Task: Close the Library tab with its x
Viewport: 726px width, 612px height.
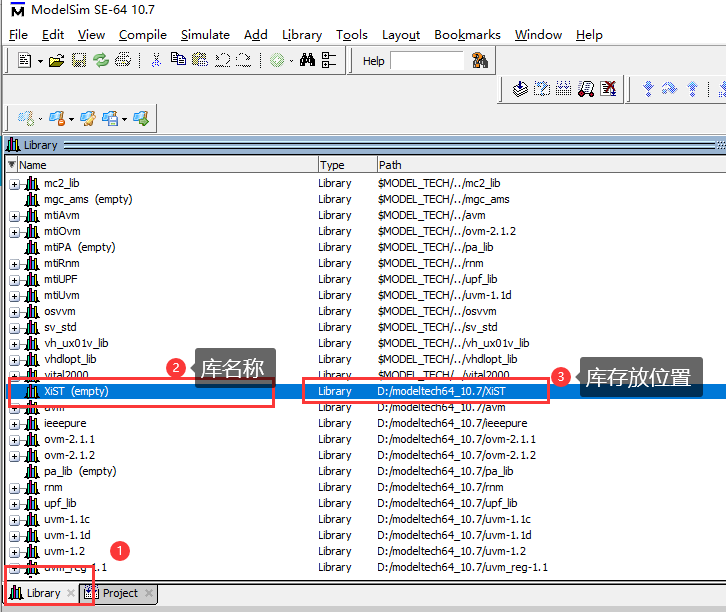Action: pyautogui.click(x=70, y=593)
